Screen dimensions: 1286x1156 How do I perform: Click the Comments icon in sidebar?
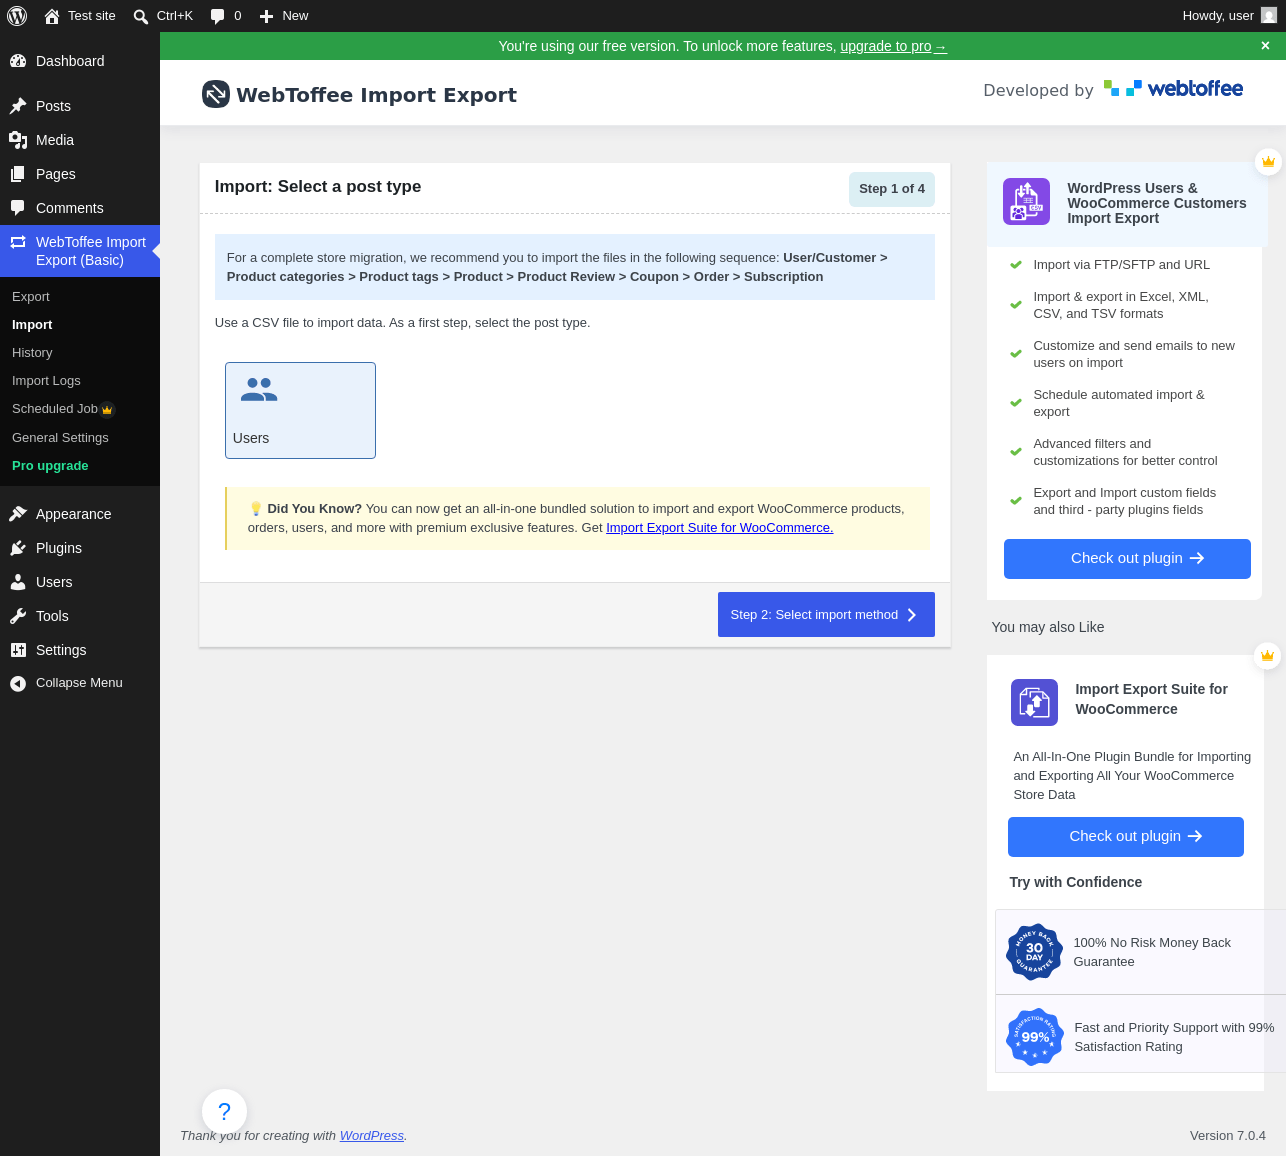[x=18, y=208]
